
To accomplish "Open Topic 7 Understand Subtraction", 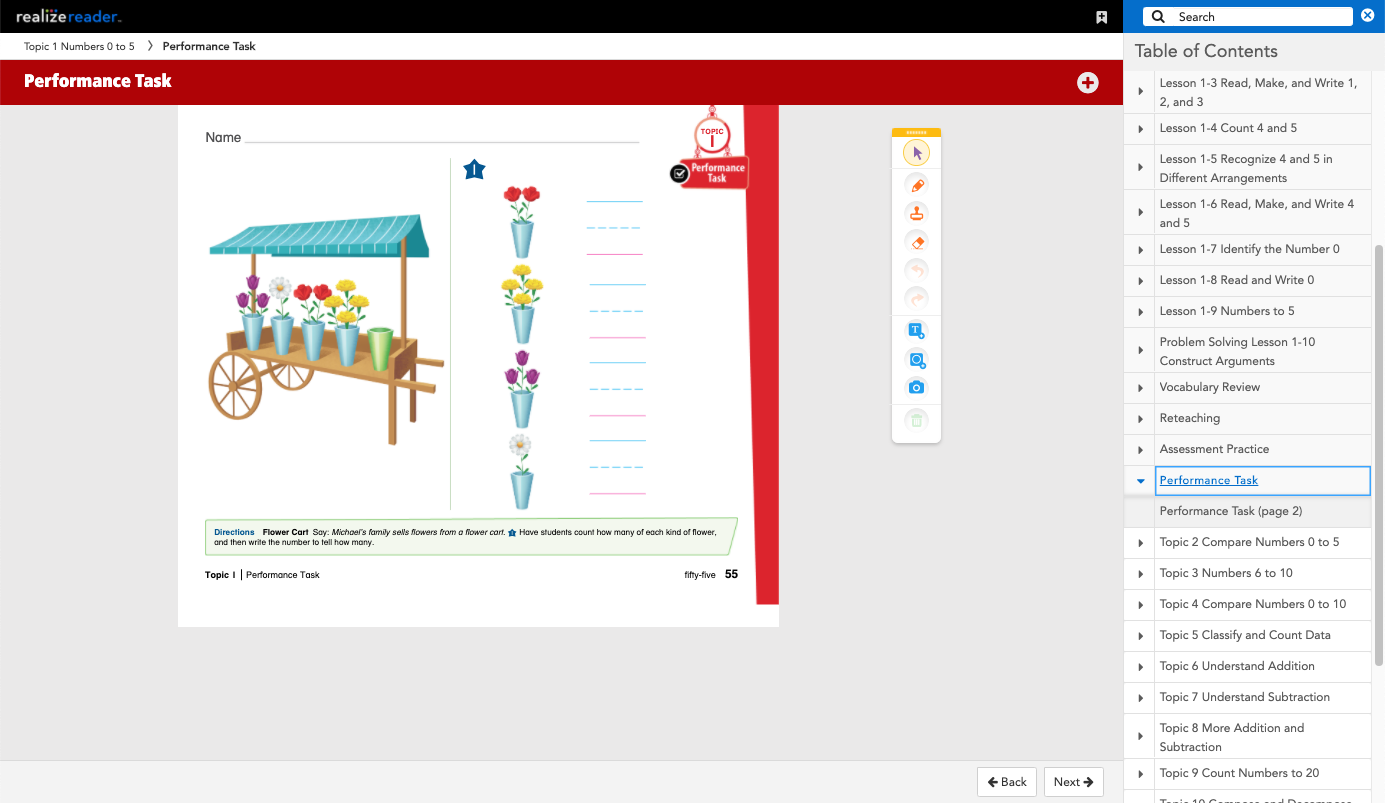I will pos(1245,697).
